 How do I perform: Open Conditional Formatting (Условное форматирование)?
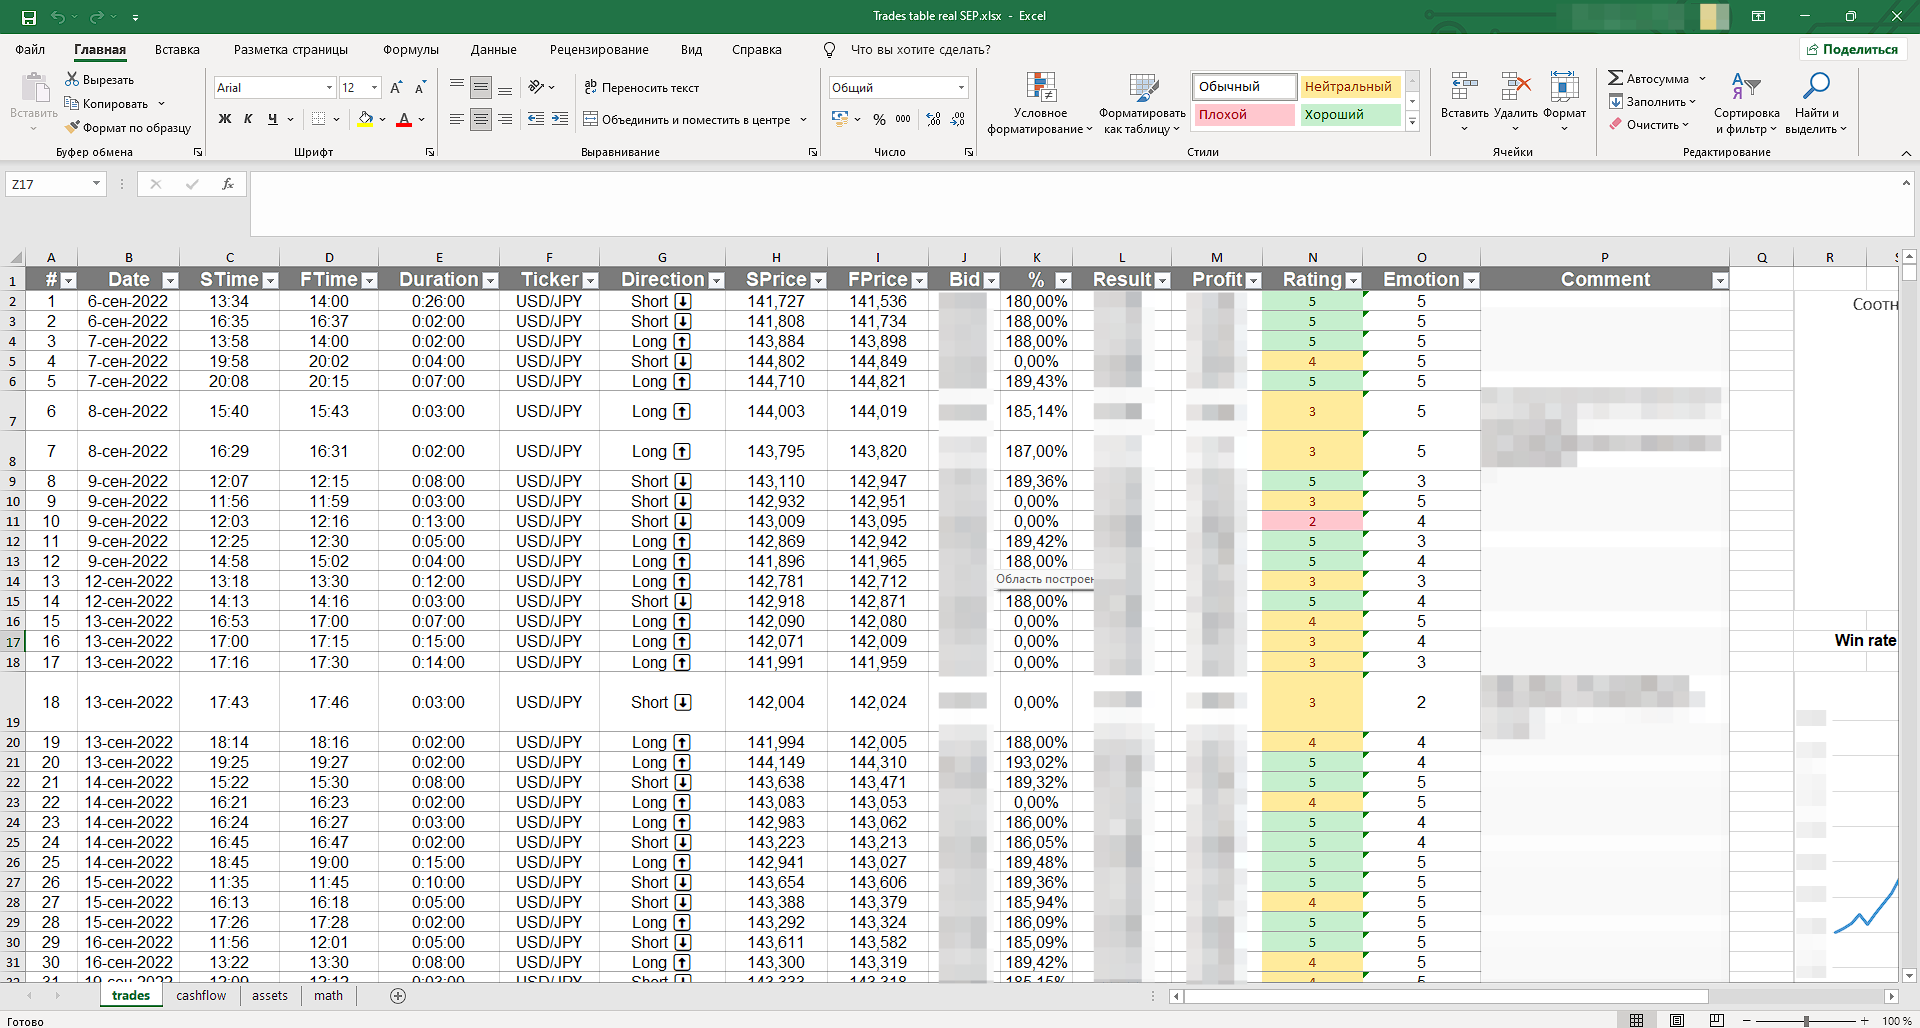[1040, 103]
